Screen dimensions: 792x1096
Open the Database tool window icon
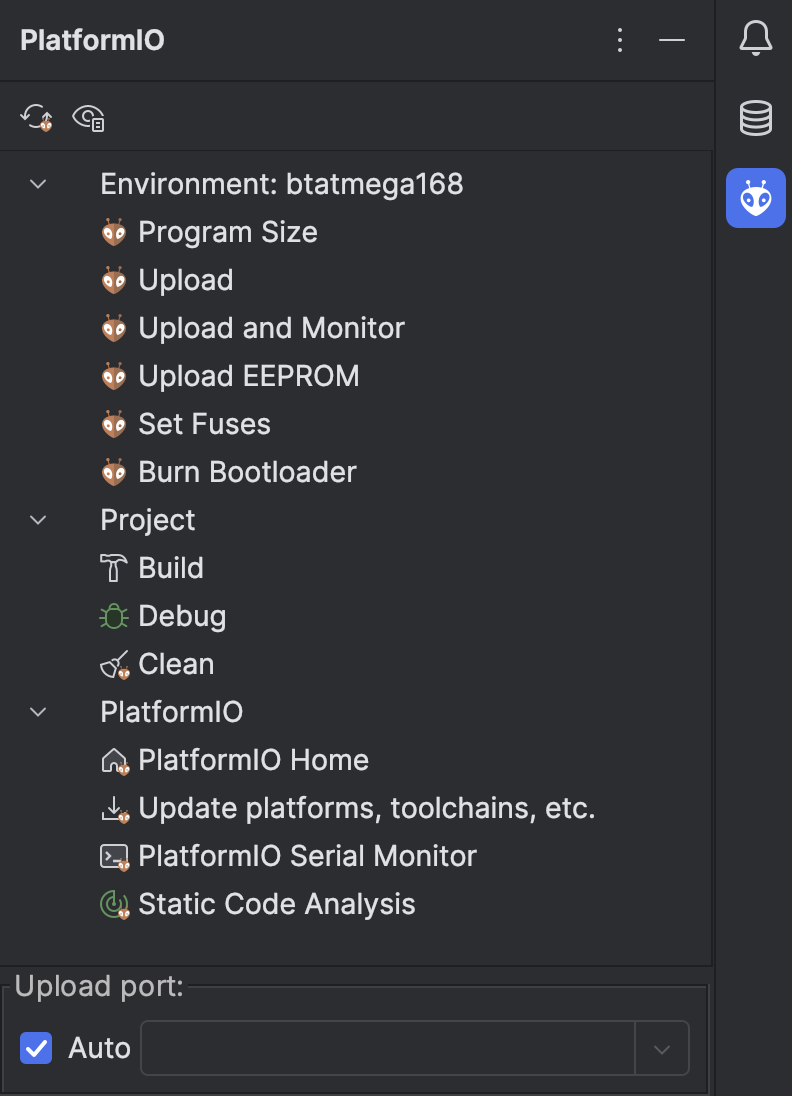(x=755, y=118)
